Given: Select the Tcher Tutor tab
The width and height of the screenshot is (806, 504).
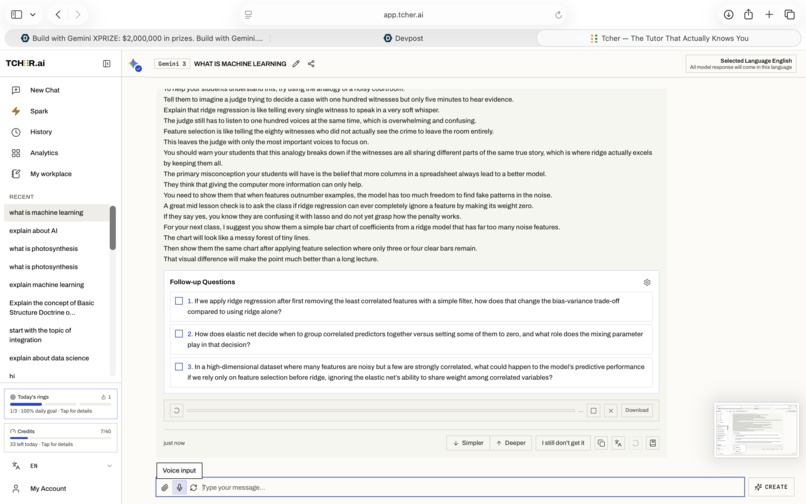Looking at the screenshot, I should pyautogui.click(x=669, y=38).
